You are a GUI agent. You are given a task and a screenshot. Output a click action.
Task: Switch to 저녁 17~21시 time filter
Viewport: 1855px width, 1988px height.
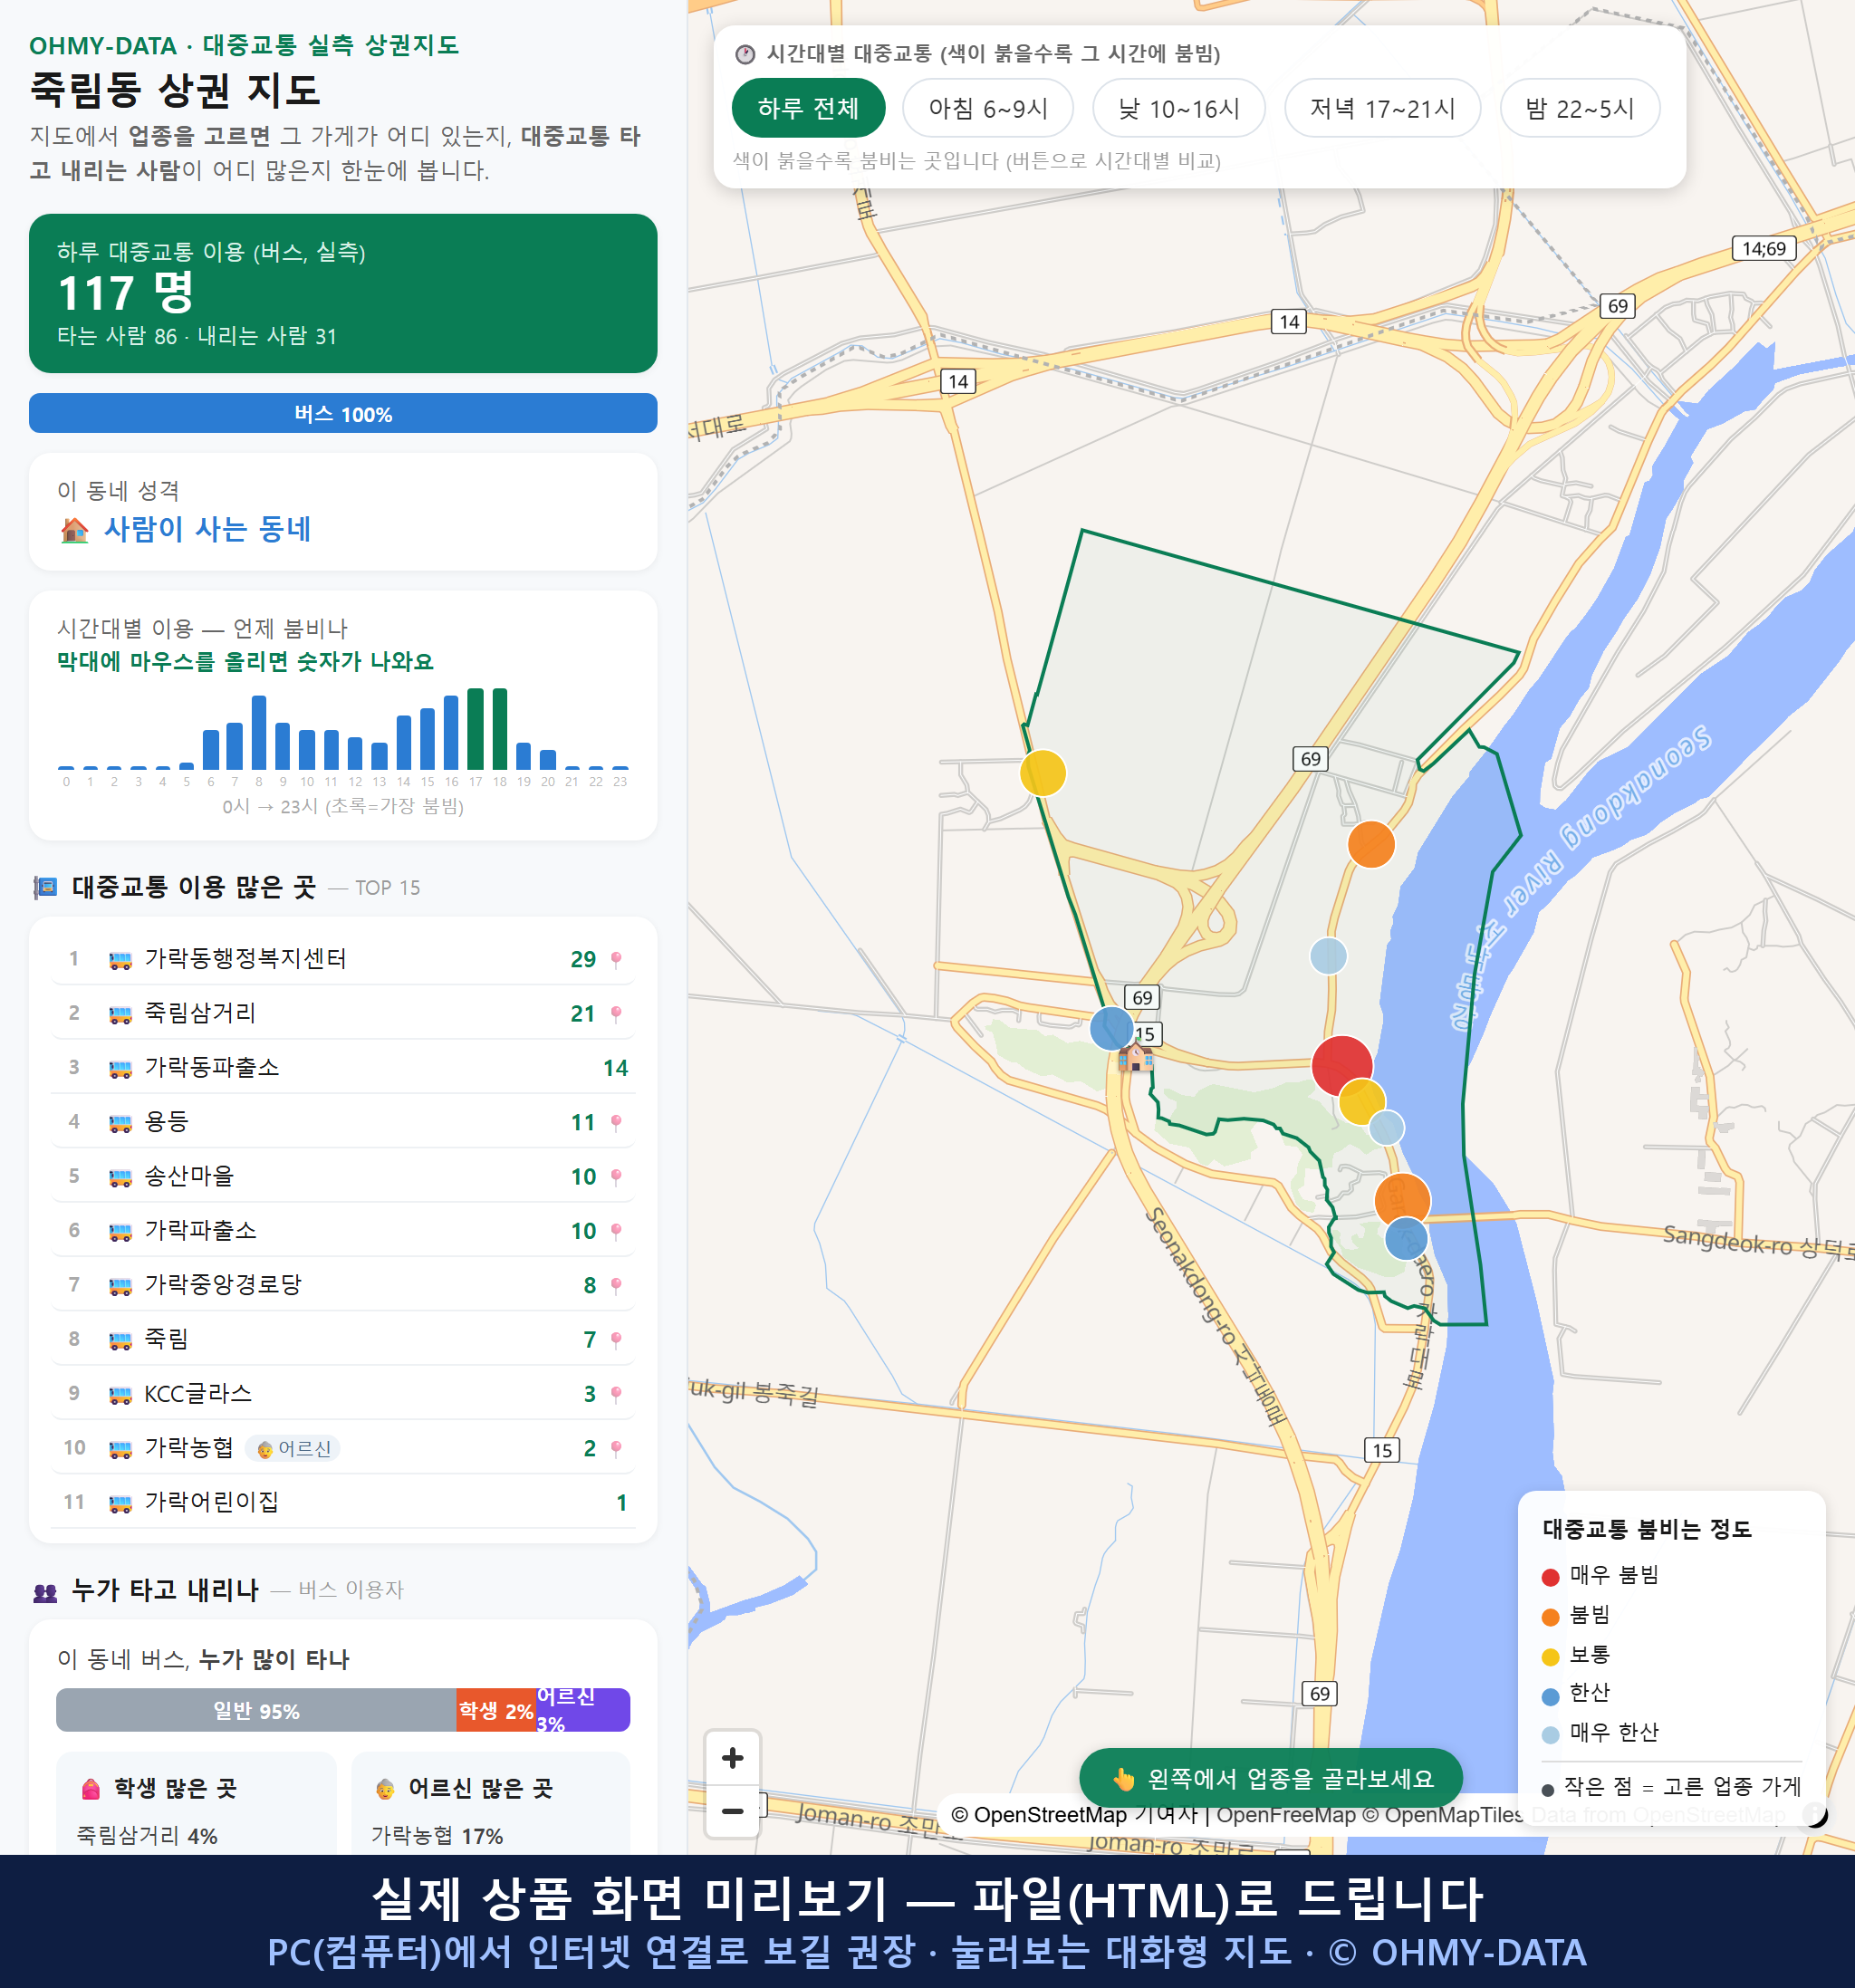[1382, 108]
